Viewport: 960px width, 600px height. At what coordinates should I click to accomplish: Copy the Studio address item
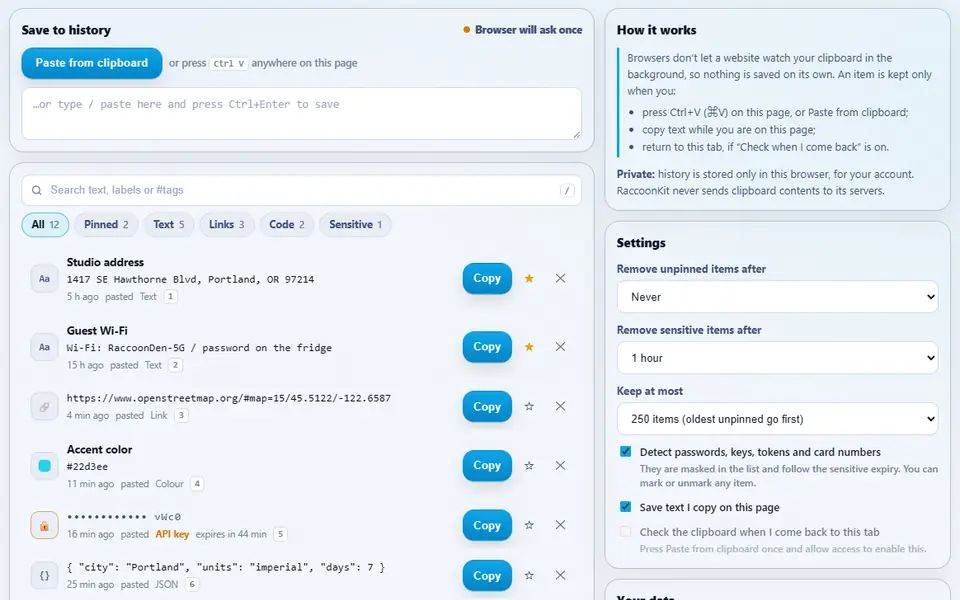tap(487, 279)
